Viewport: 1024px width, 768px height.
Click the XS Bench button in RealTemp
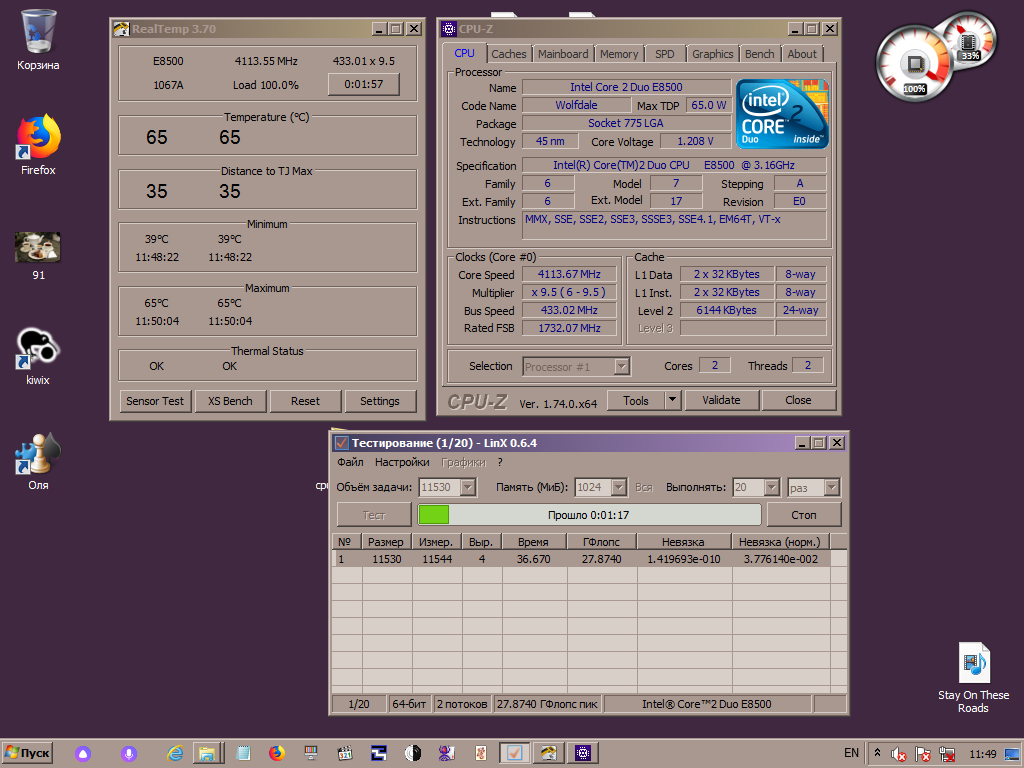[x=230, y=401]
